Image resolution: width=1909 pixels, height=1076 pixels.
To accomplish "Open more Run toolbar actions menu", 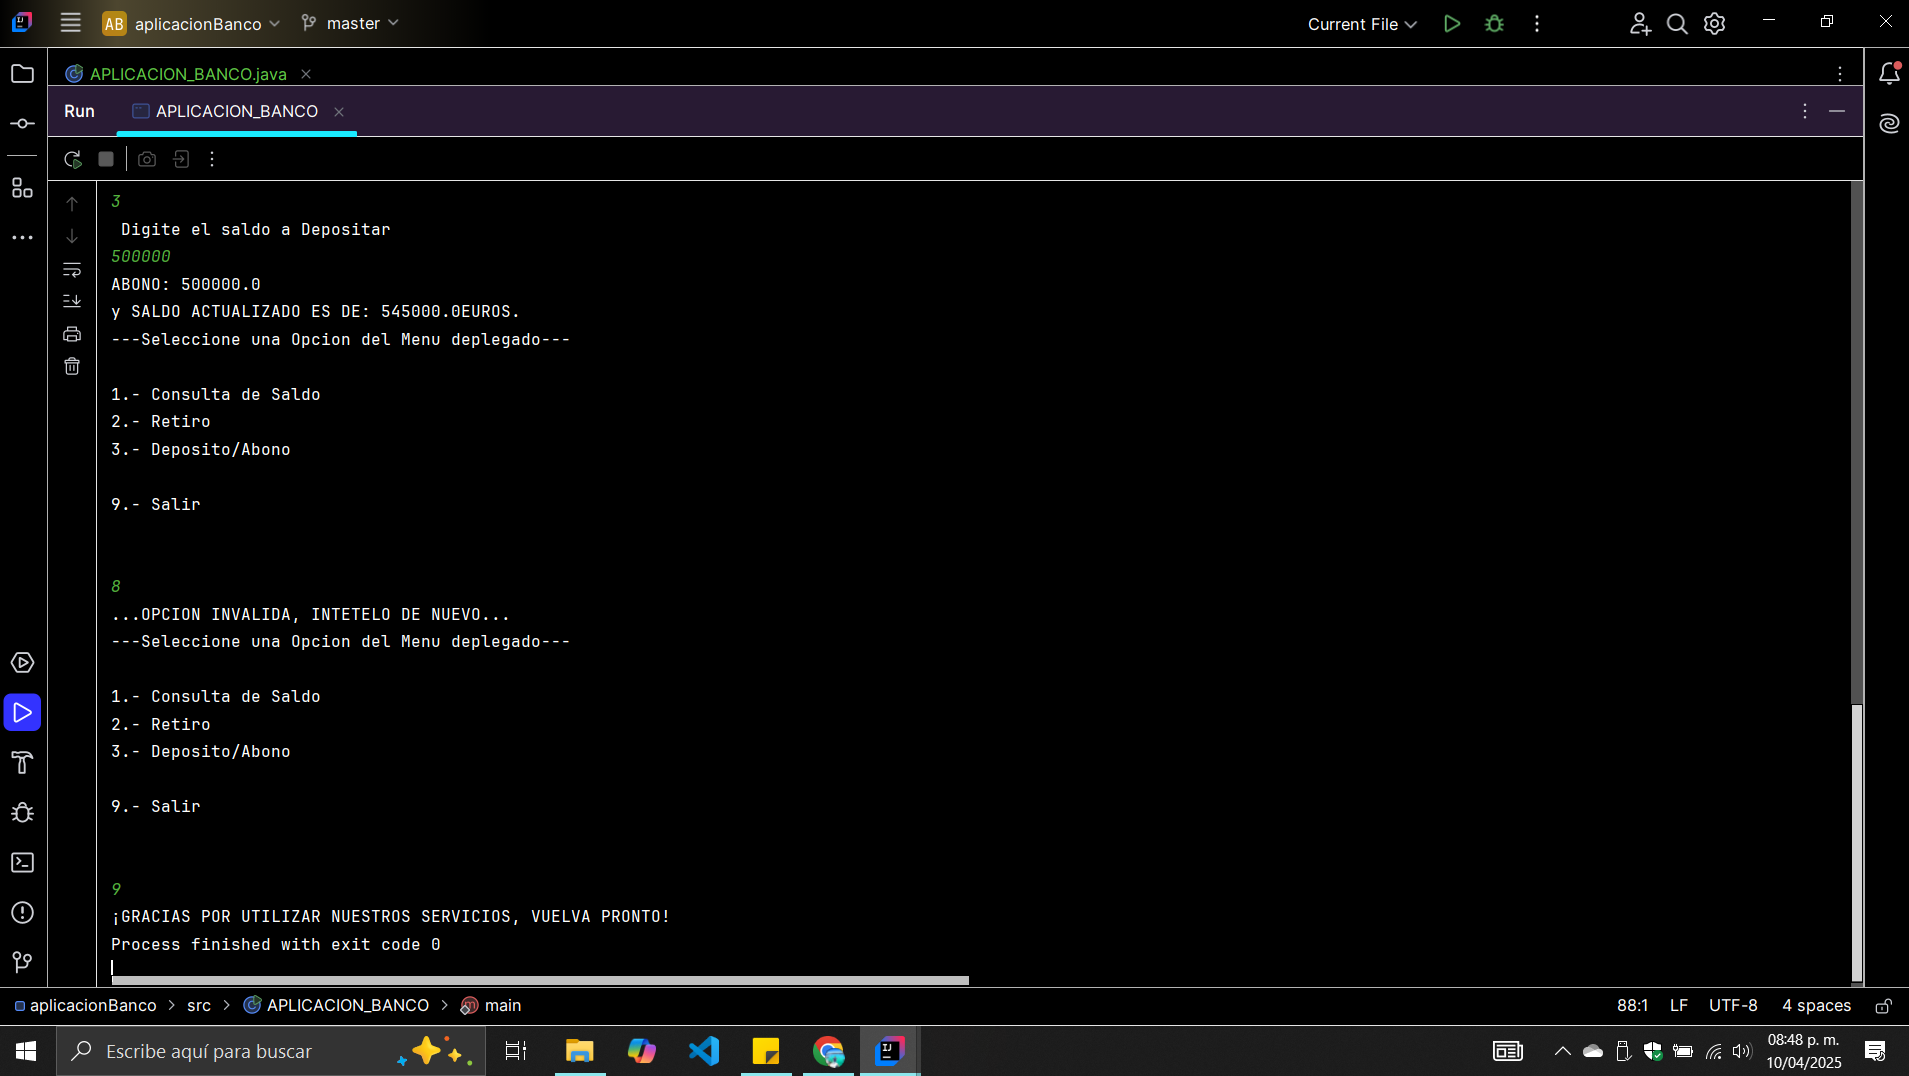I will tap(212, 159).
